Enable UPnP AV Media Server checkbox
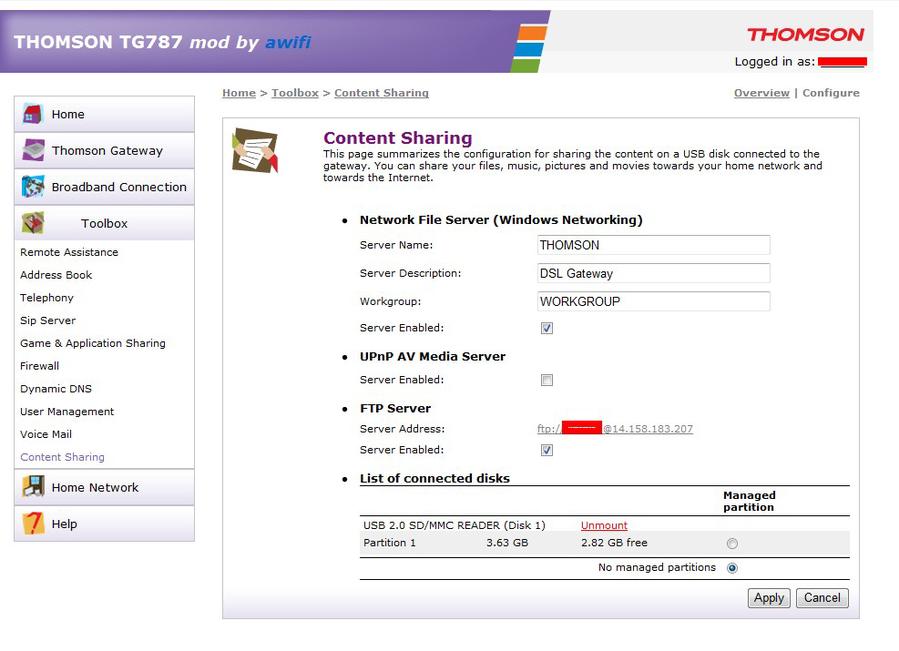 click(547, 380)
